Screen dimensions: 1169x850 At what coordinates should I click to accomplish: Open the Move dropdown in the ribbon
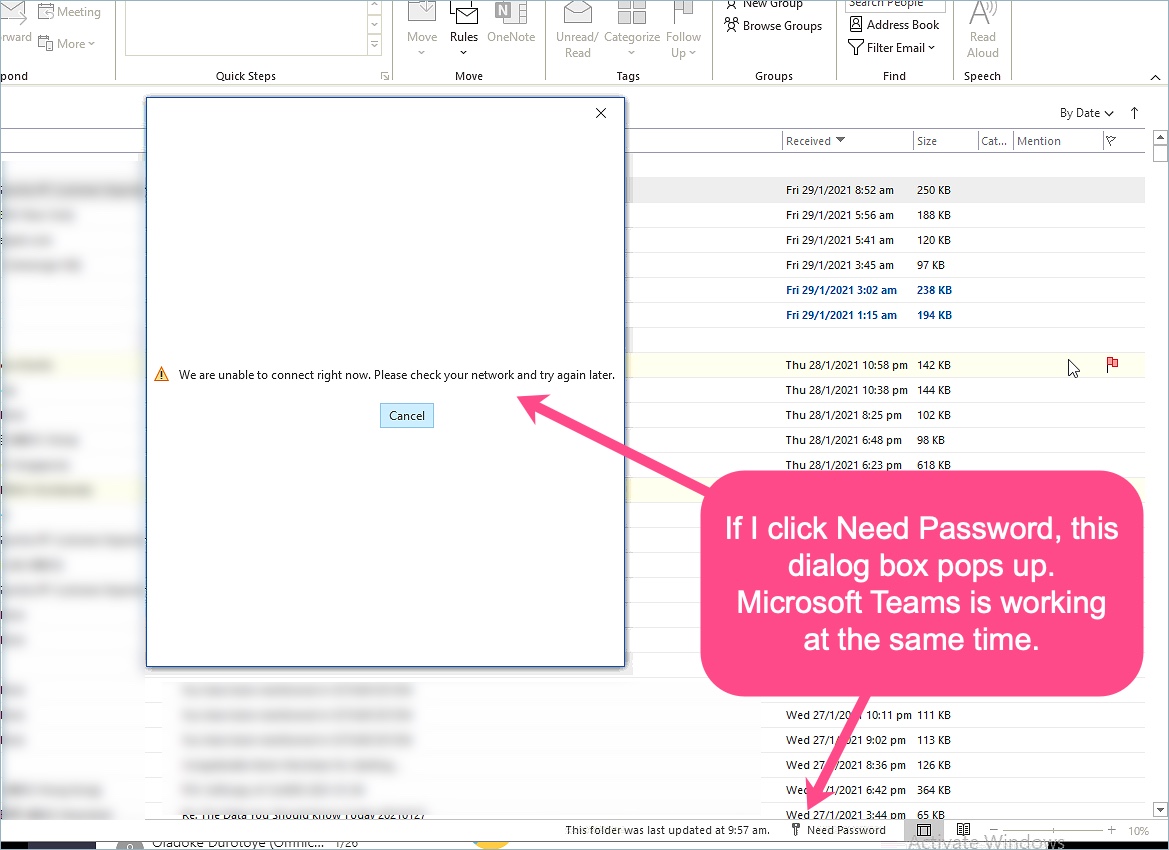[x=422, y=30]
